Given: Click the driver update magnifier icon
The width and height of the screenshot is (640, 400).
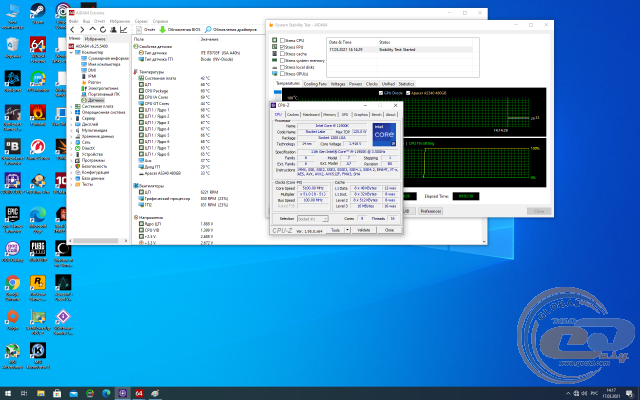Looking at the screenshot, I should [208, 30].
